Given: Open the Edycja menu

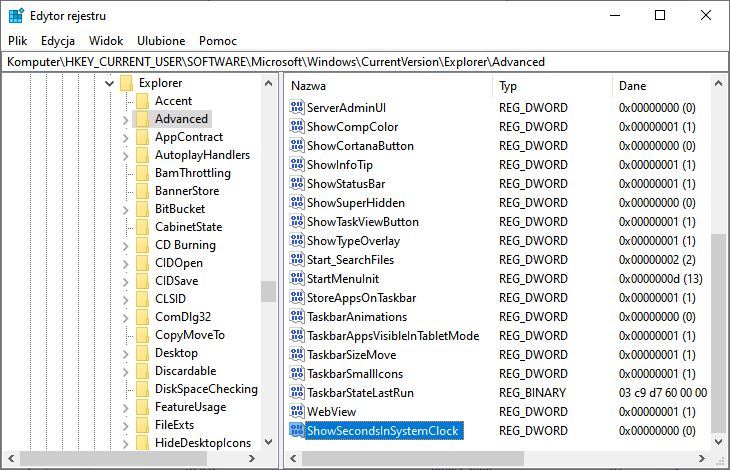Looking at the screenshot, I should click(x=58, y=41).
